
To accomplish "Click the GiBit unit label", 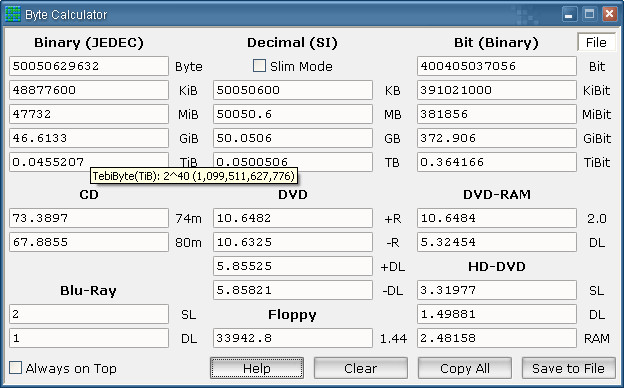I will point(597,138).
